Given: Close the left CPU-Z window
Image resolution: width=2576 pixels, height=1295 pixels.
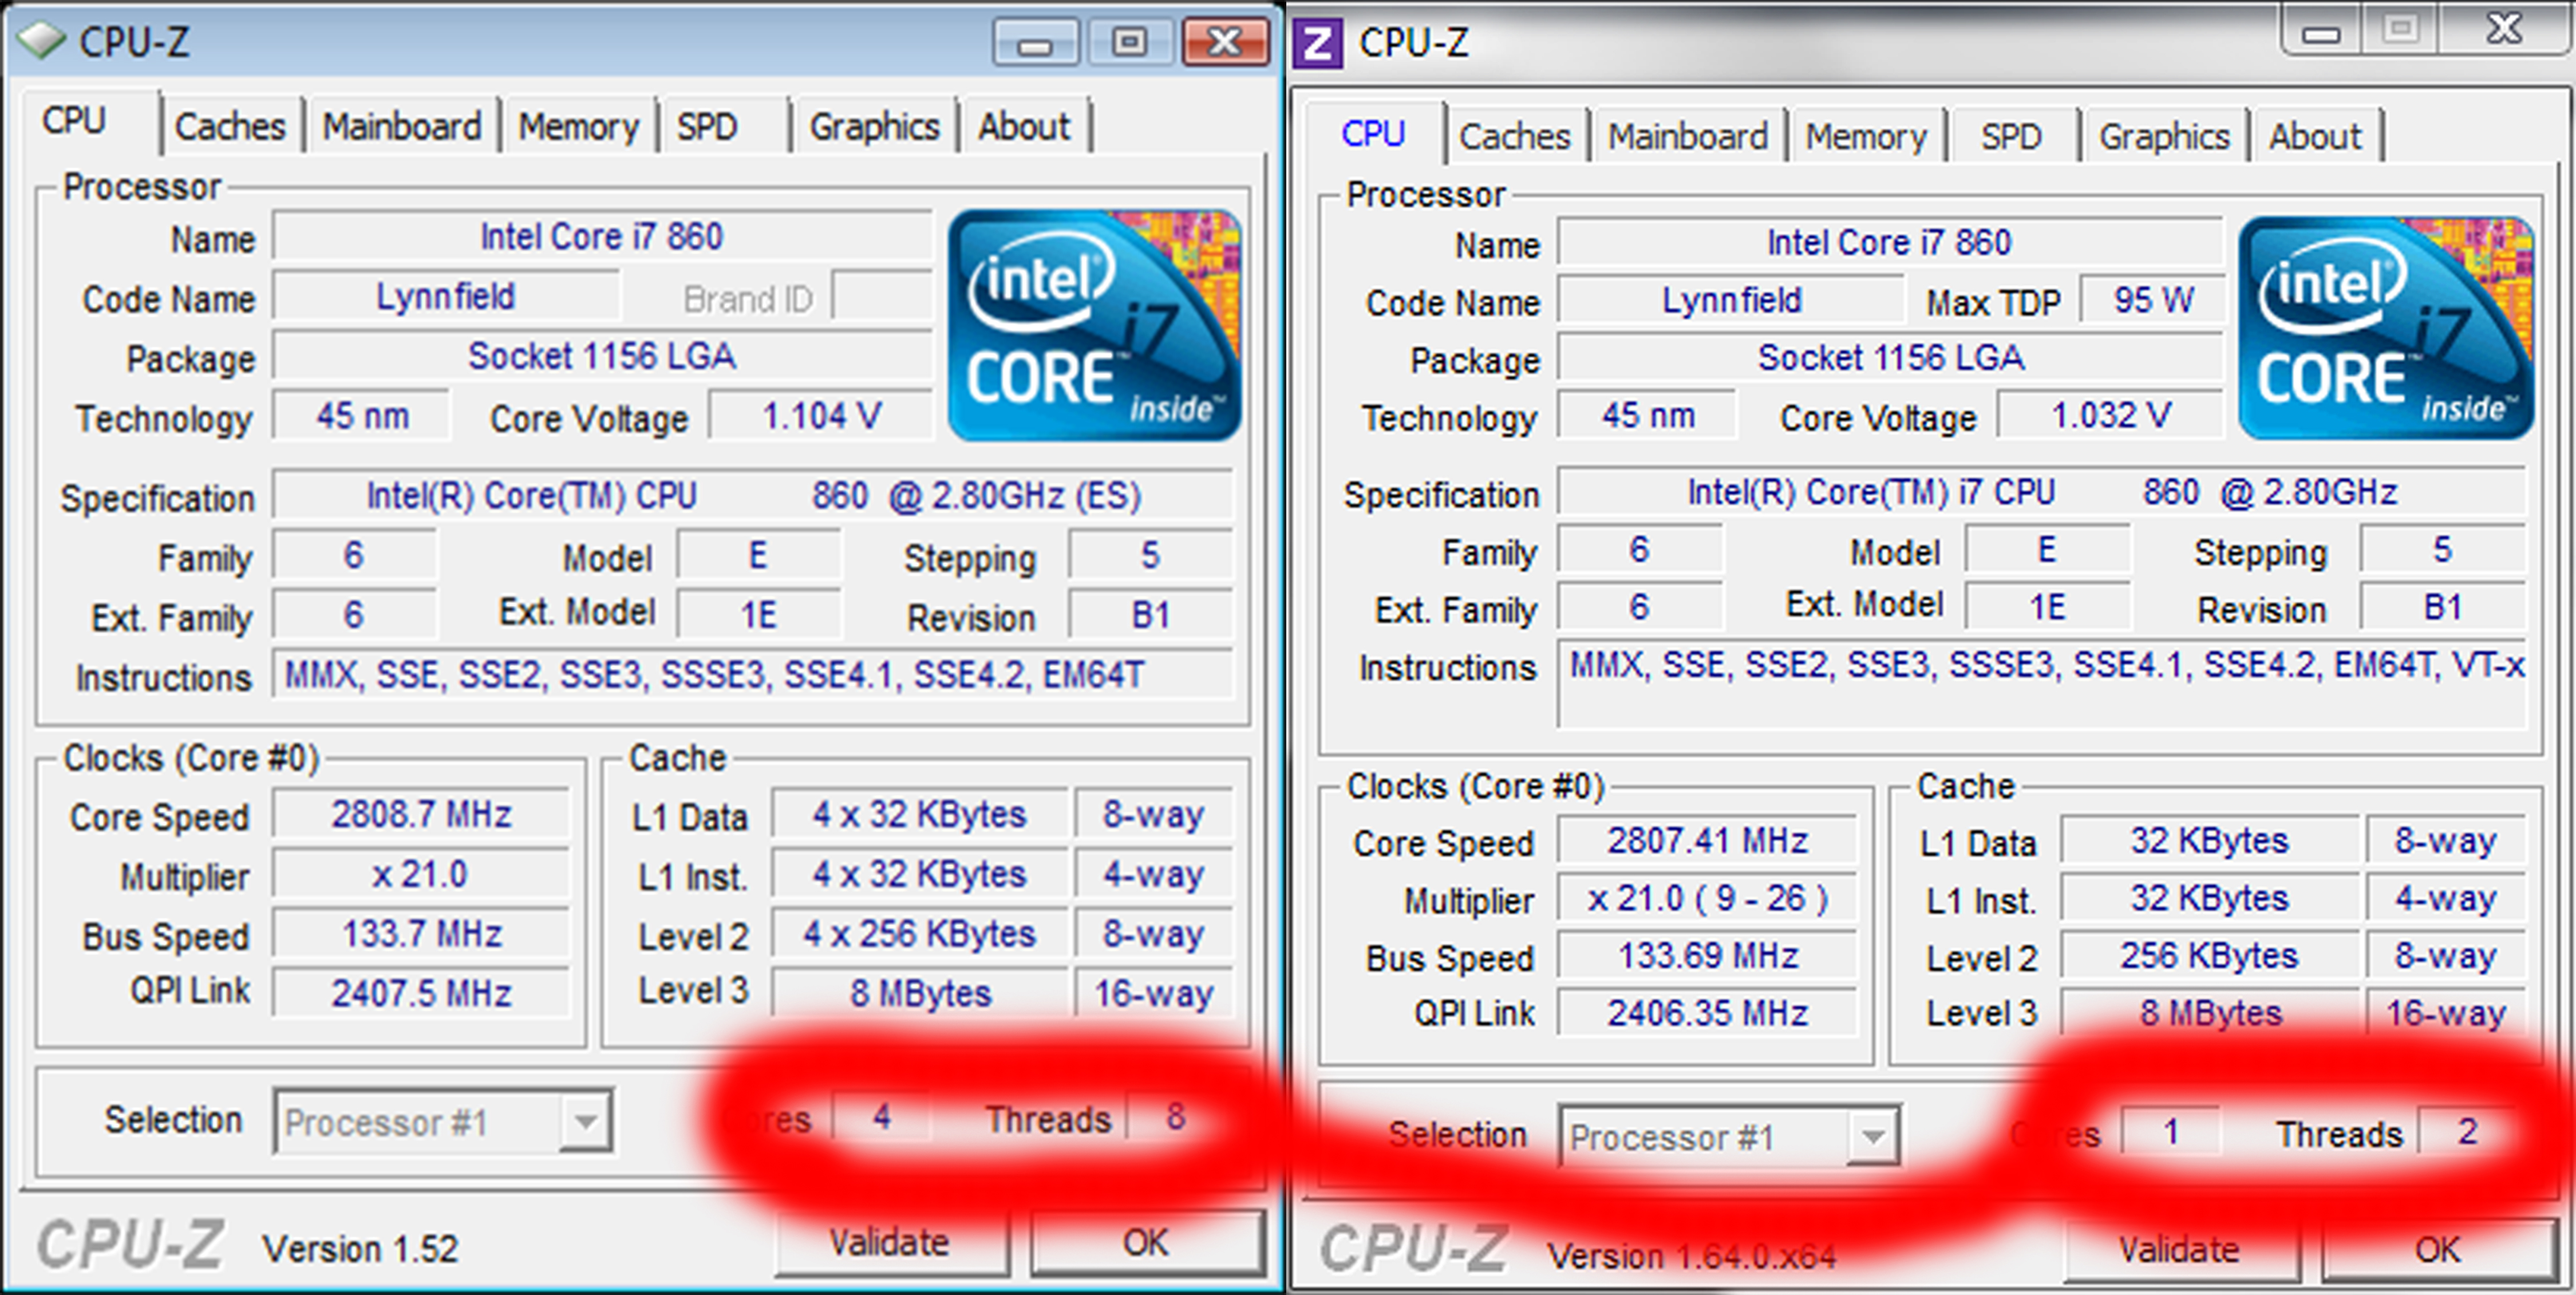Looking at the screenshot, I should pyautogui.click(x=1225, y=43).
